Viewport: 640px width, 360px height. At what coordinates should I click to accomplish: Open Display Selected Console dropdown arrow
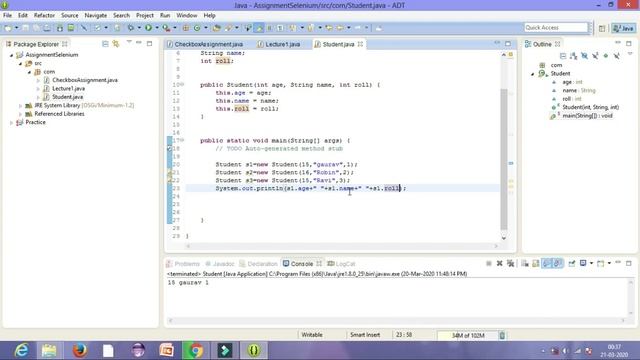click(591, 264)
